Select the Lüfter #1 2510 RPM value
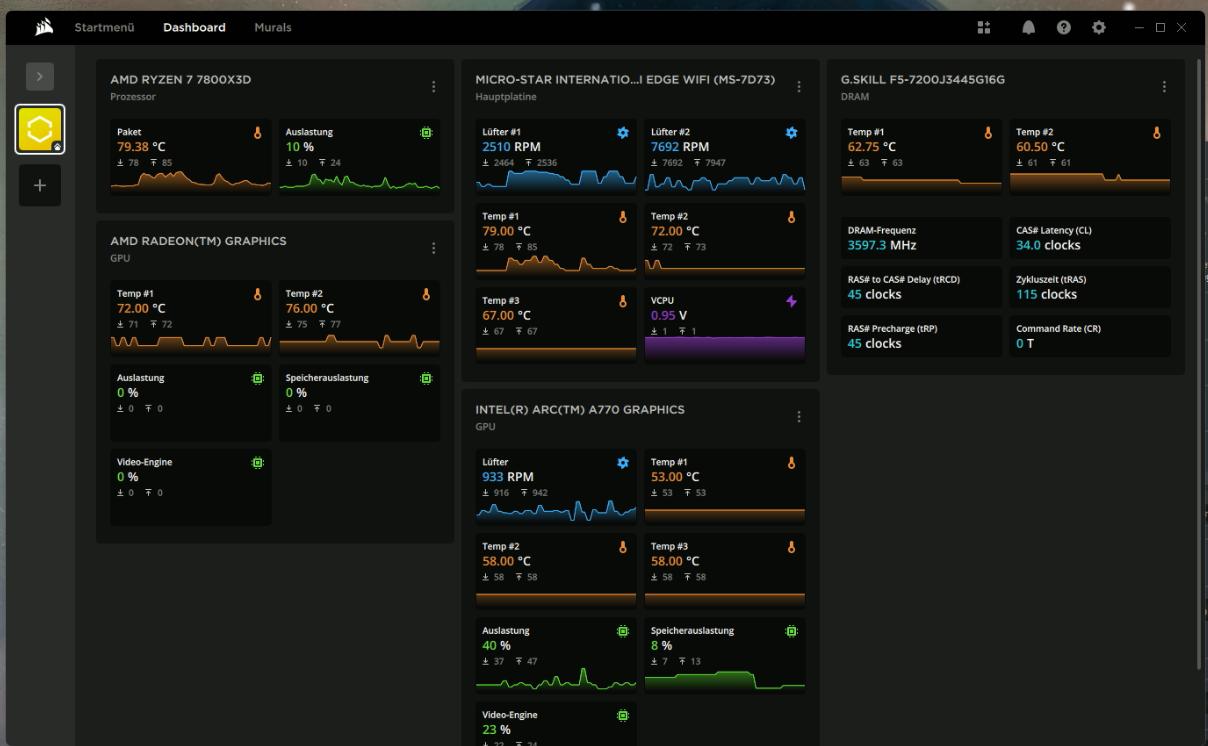Viewport: 1208px width, 746px height. 511,147
